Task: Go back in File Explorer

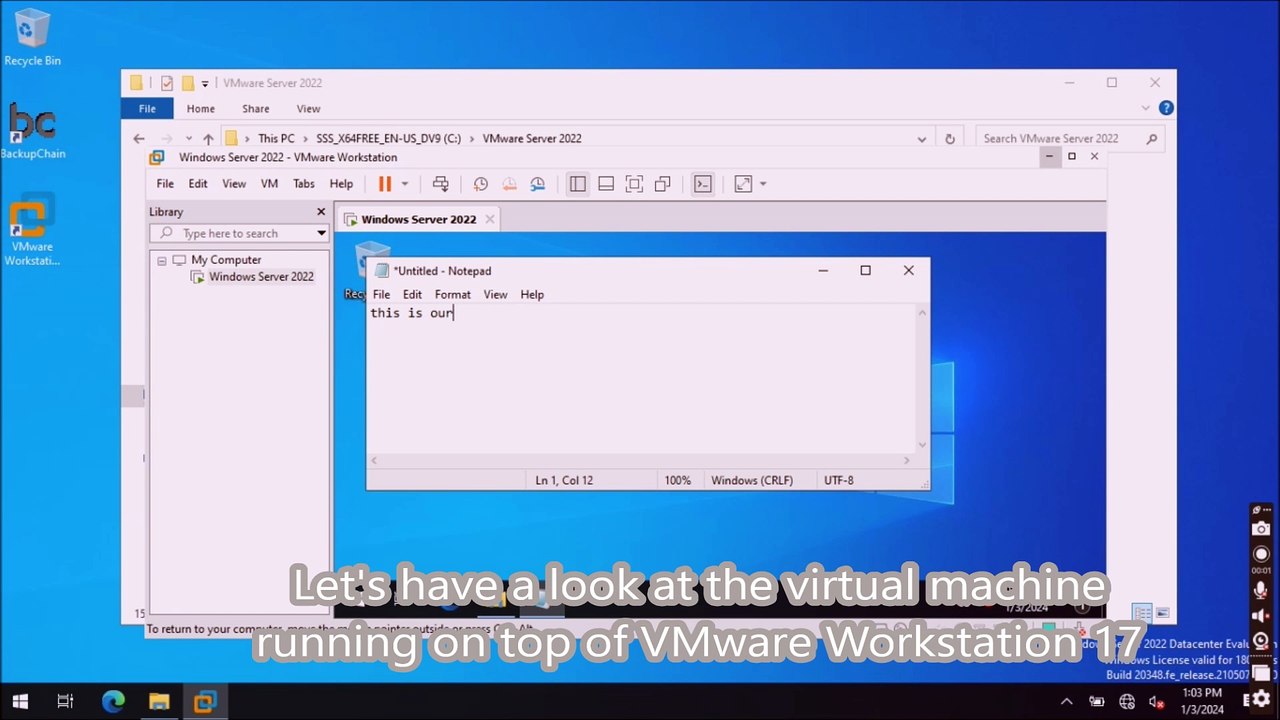Action: click(x=139, y=139)
